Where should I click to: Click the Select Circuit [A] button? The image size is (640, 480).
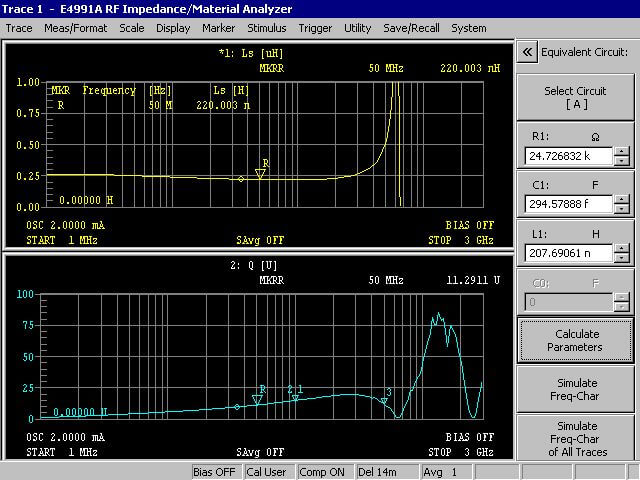(575, 97)
